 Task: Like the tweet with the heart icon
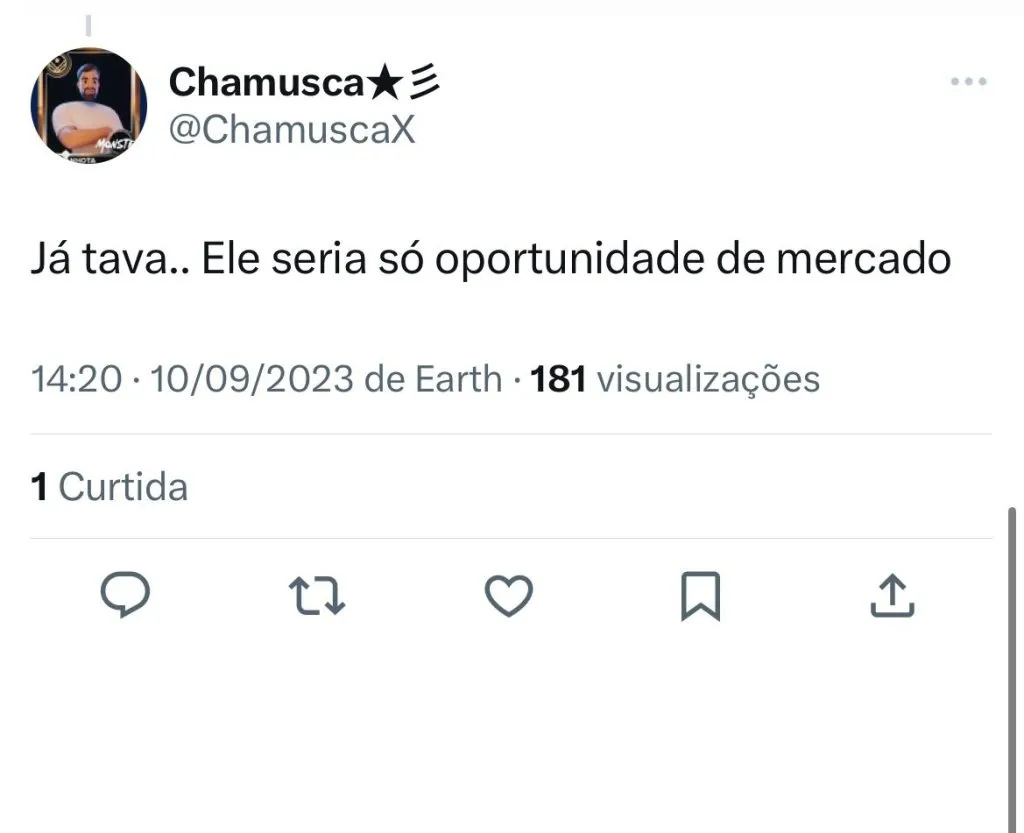(508, 596)
